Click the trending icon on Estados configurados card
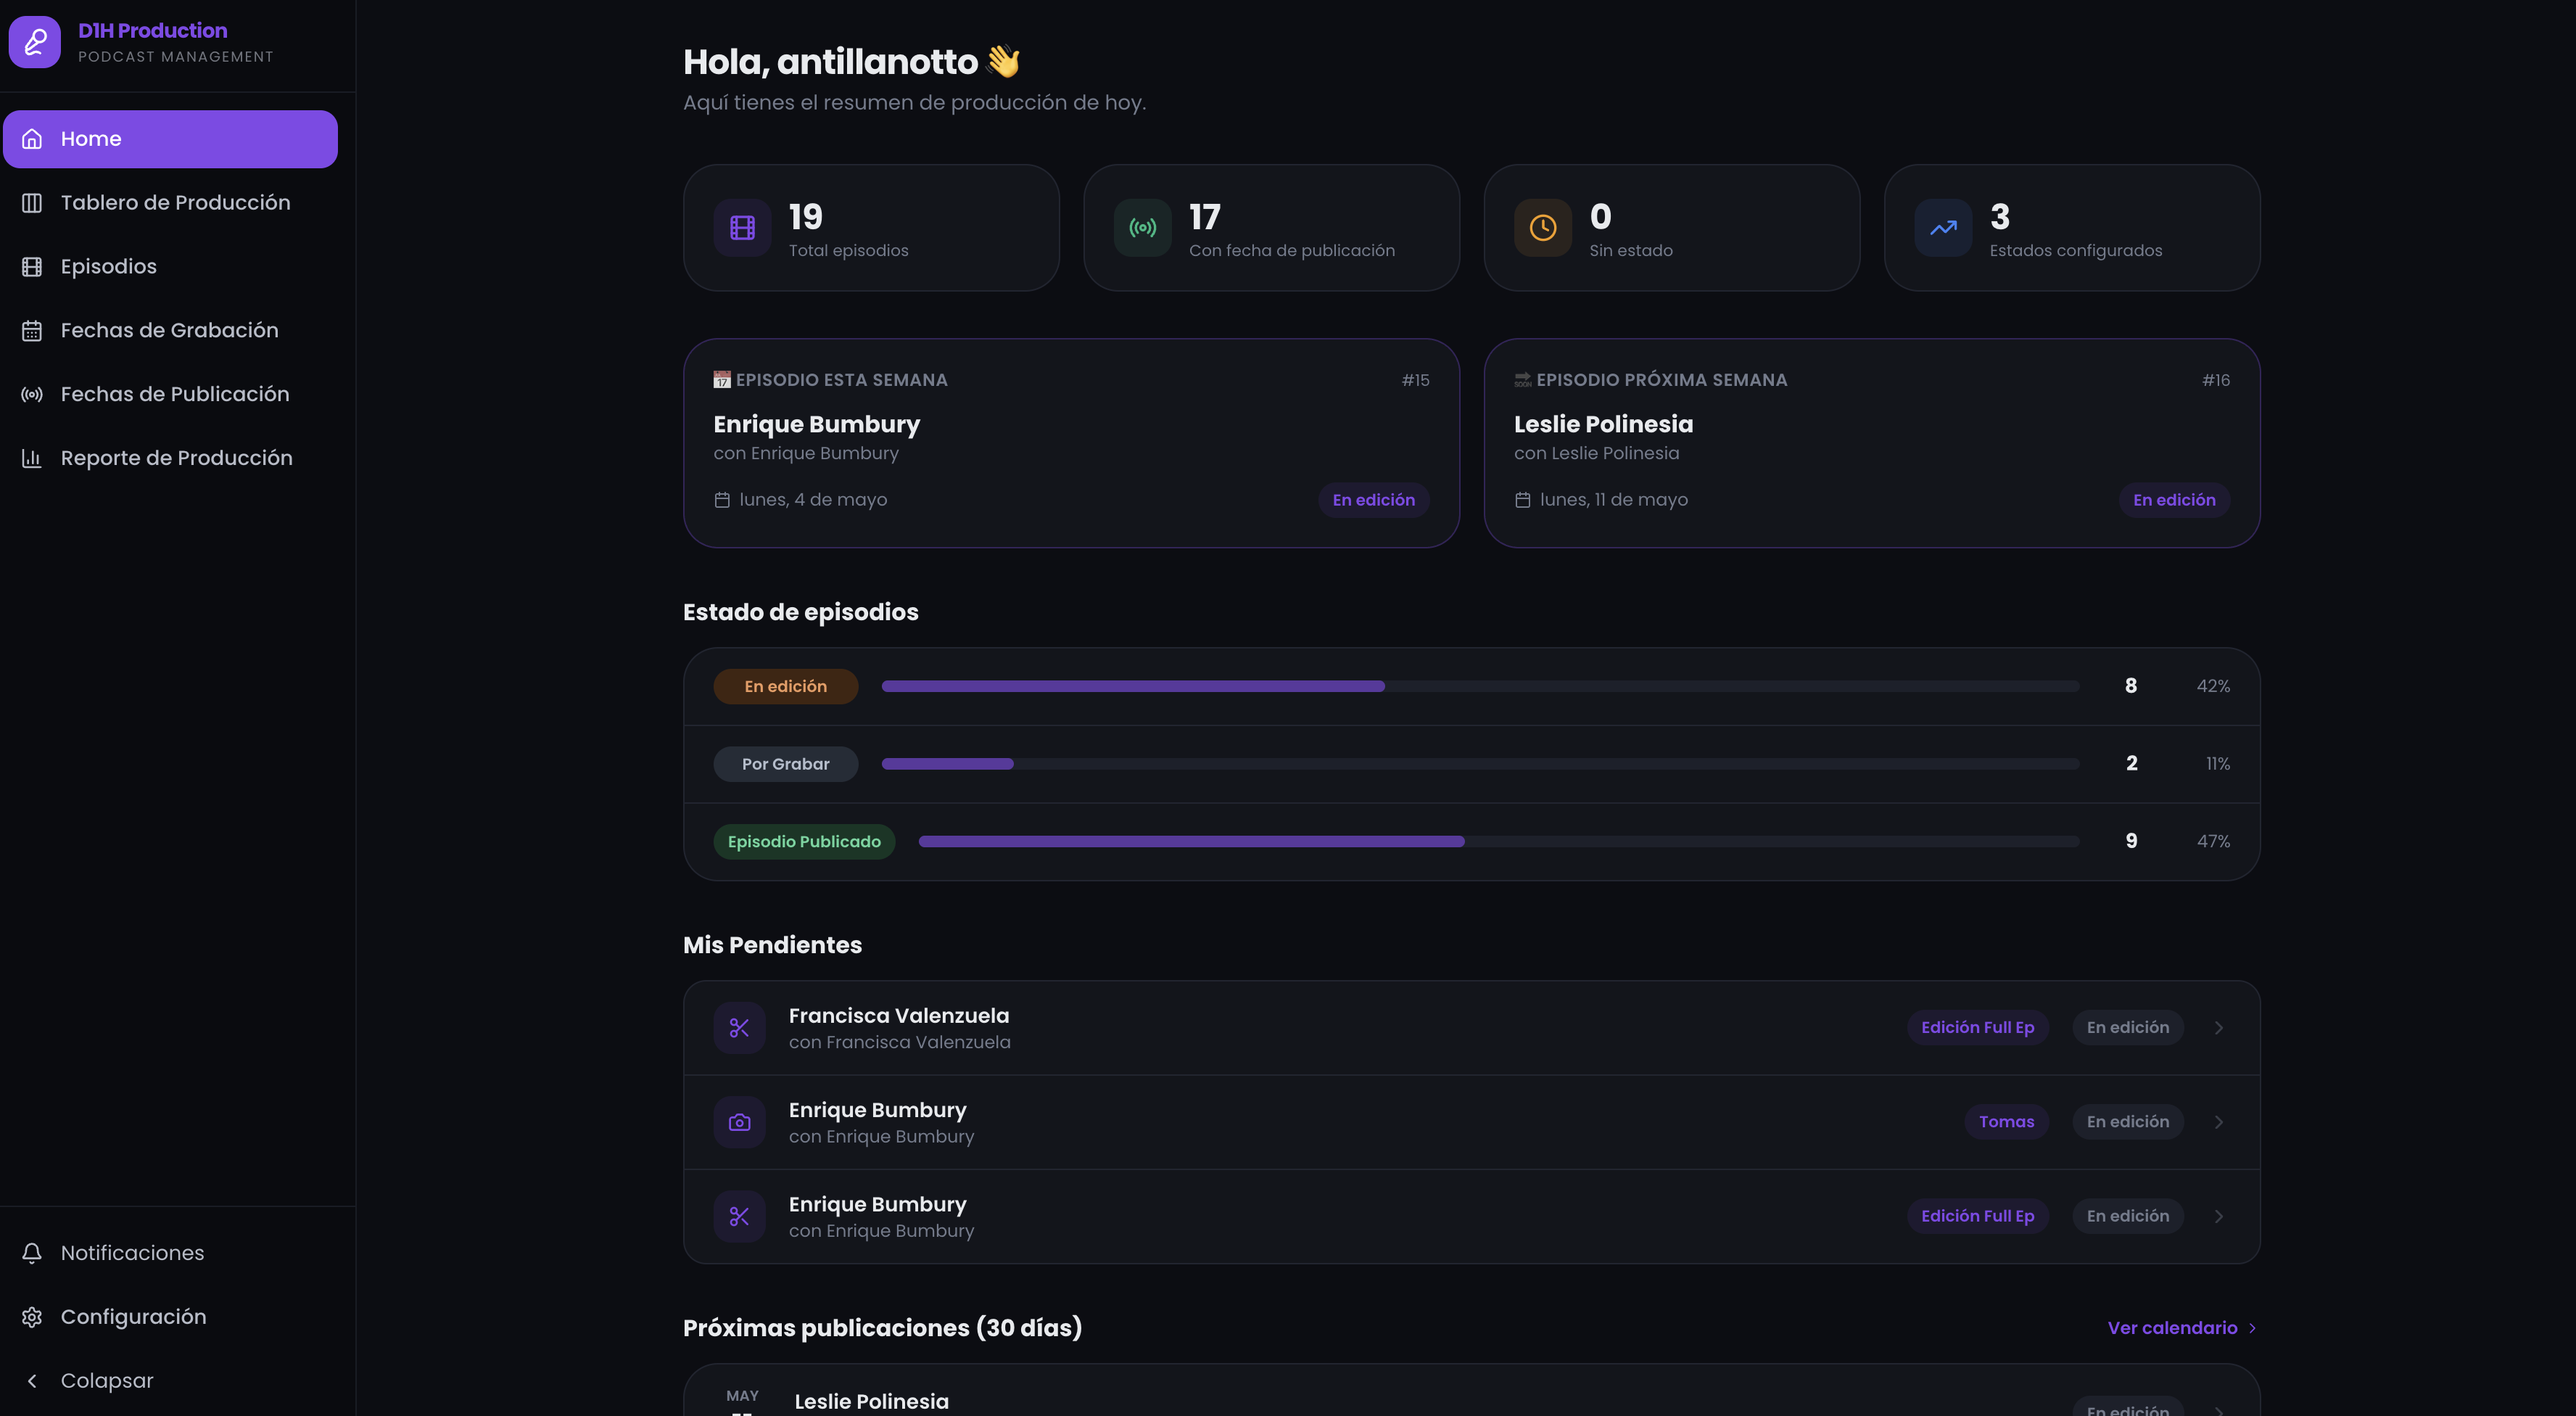 [x=1943, y=228]
